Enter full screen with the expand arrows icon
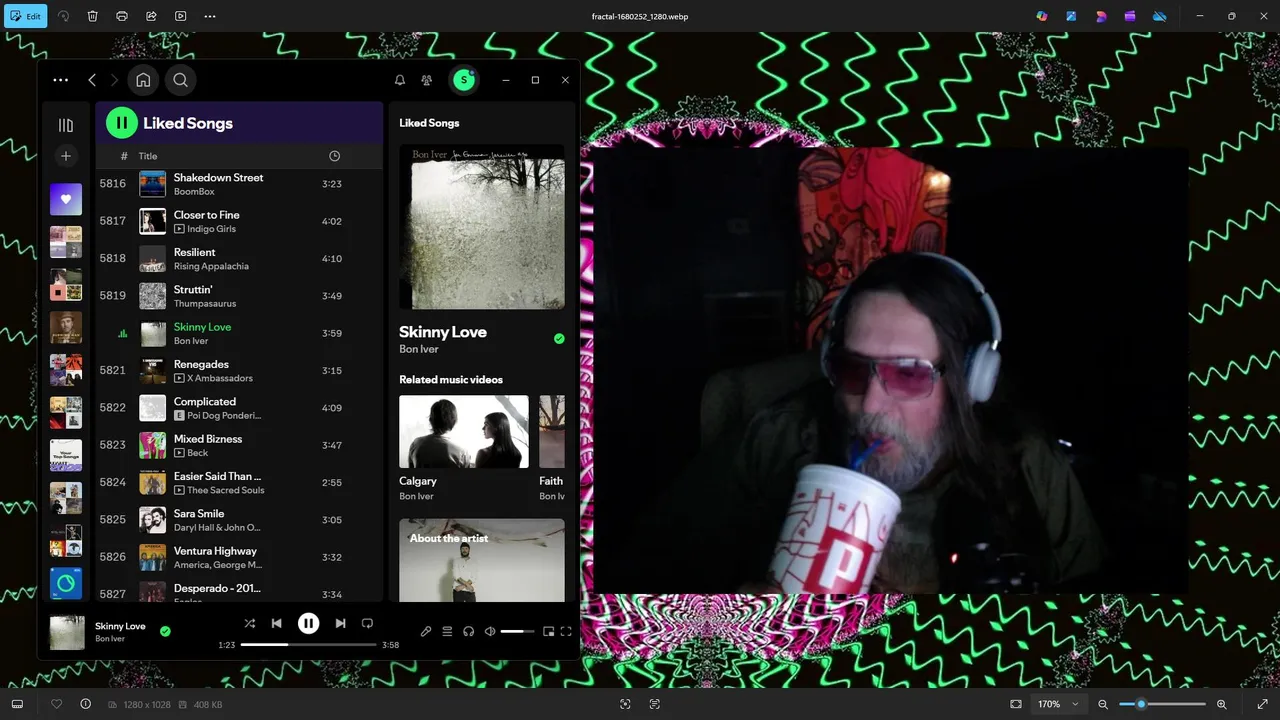Image resolution: width=1280 pixels, height=720 pixels. (1262, 704)
